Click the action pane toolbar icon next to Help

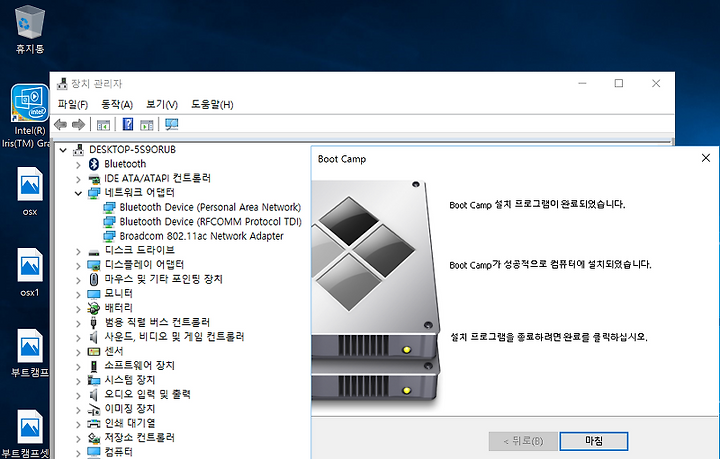coord(147,124)
